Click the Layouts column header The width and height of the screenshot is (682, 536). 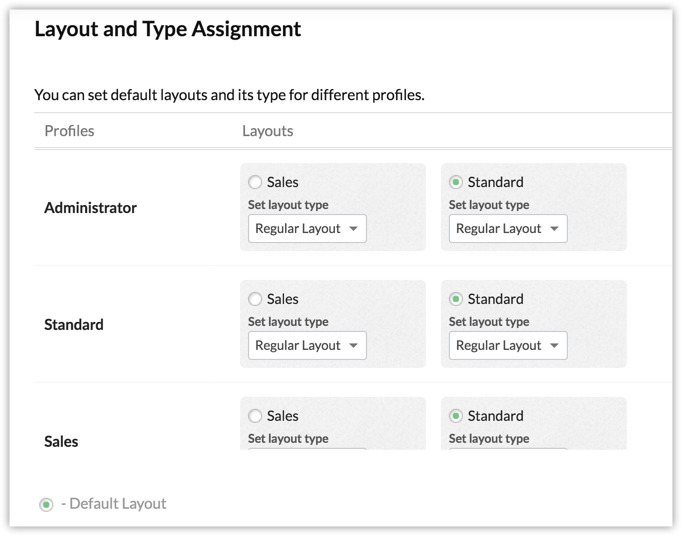[267, 131]
